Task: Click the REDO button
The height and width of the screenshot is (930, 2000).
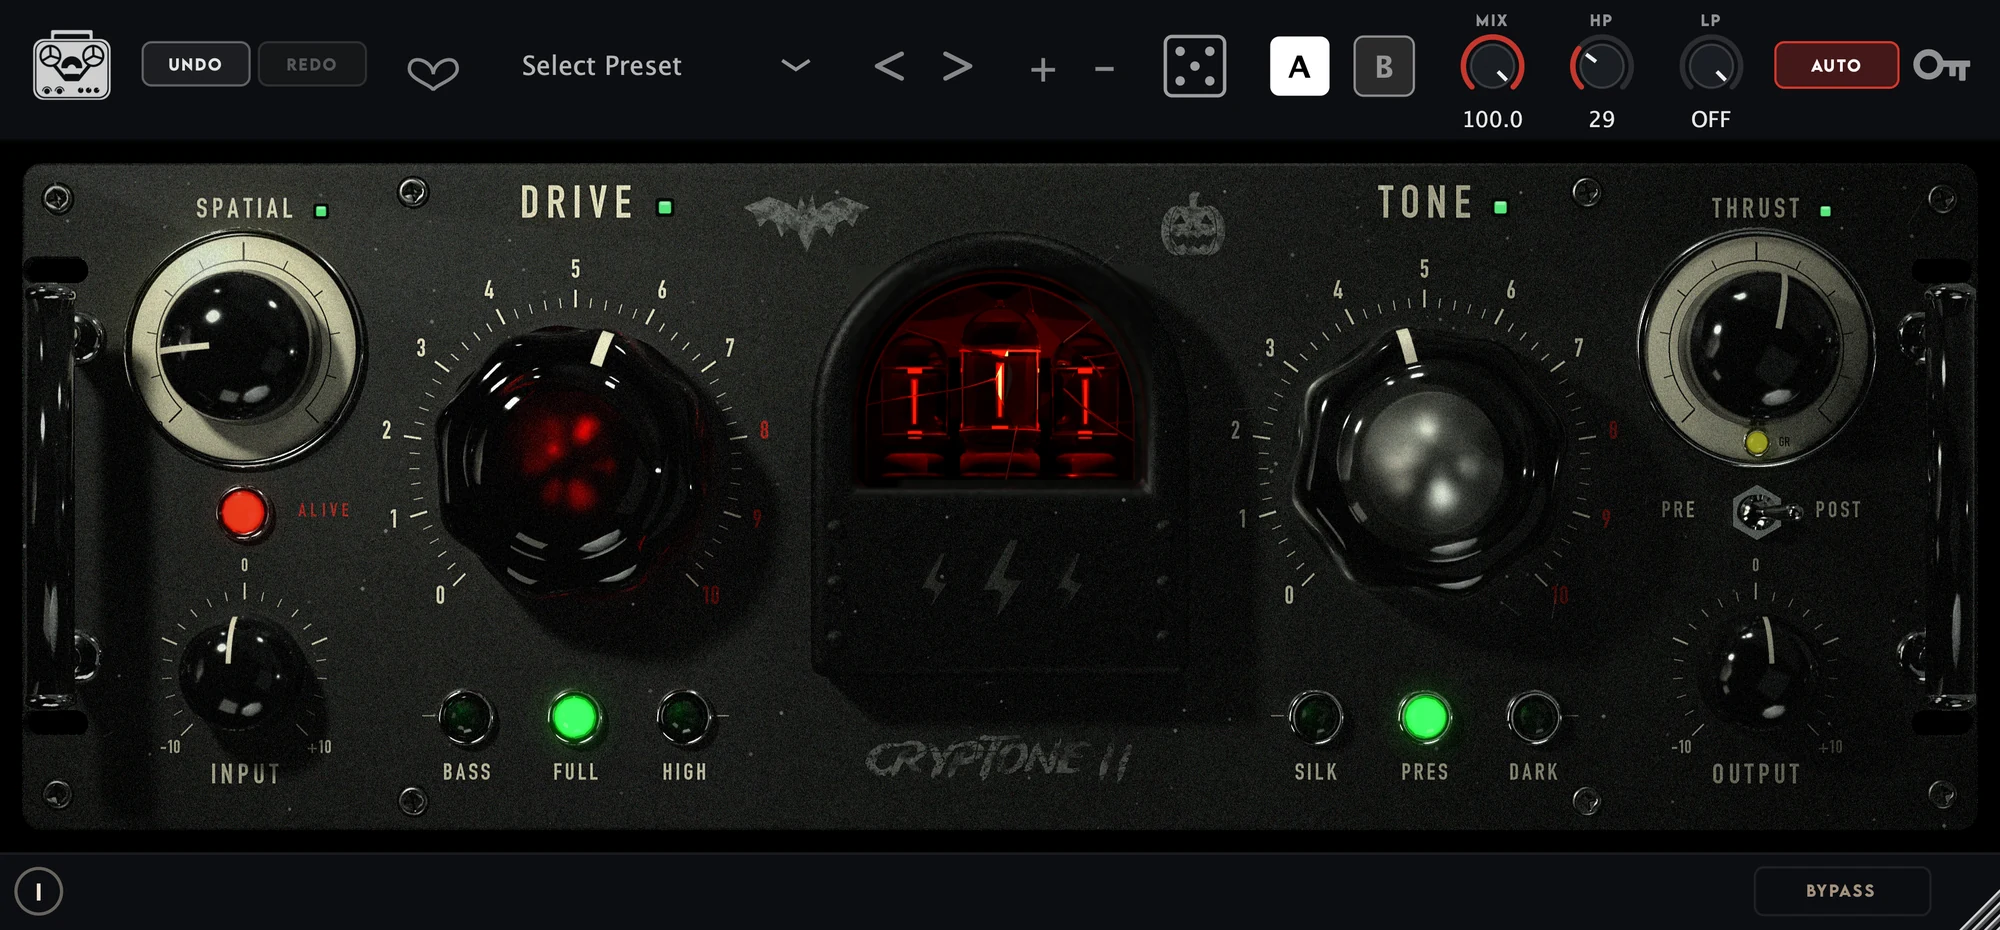Action: pos(311,64)
